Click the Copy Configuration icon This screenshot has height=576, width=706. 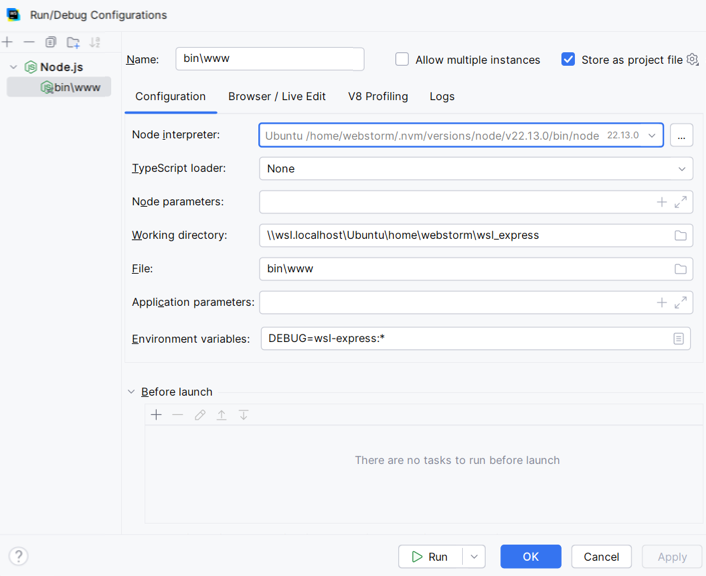(x=51, y=42)
